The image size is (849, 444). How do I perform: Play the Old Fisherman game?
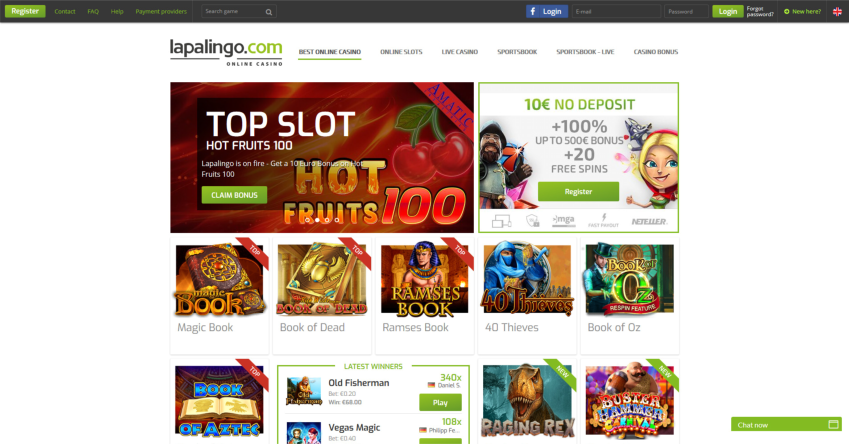(x=440, y=402)
